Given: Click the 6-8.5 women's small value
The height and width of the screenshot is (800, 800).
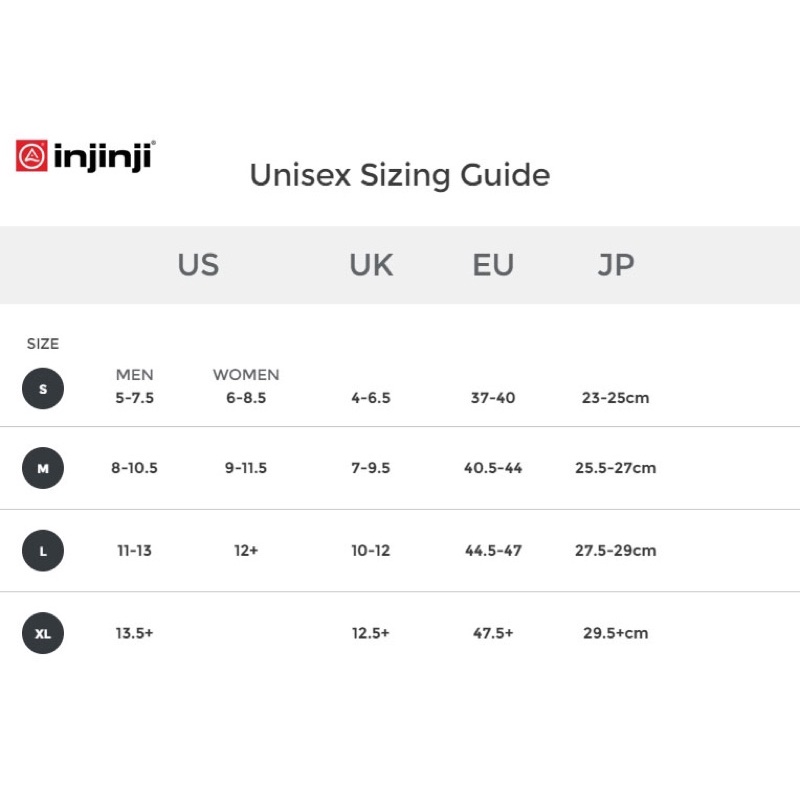Looking at the screenshot, I should tap(246, 397).
